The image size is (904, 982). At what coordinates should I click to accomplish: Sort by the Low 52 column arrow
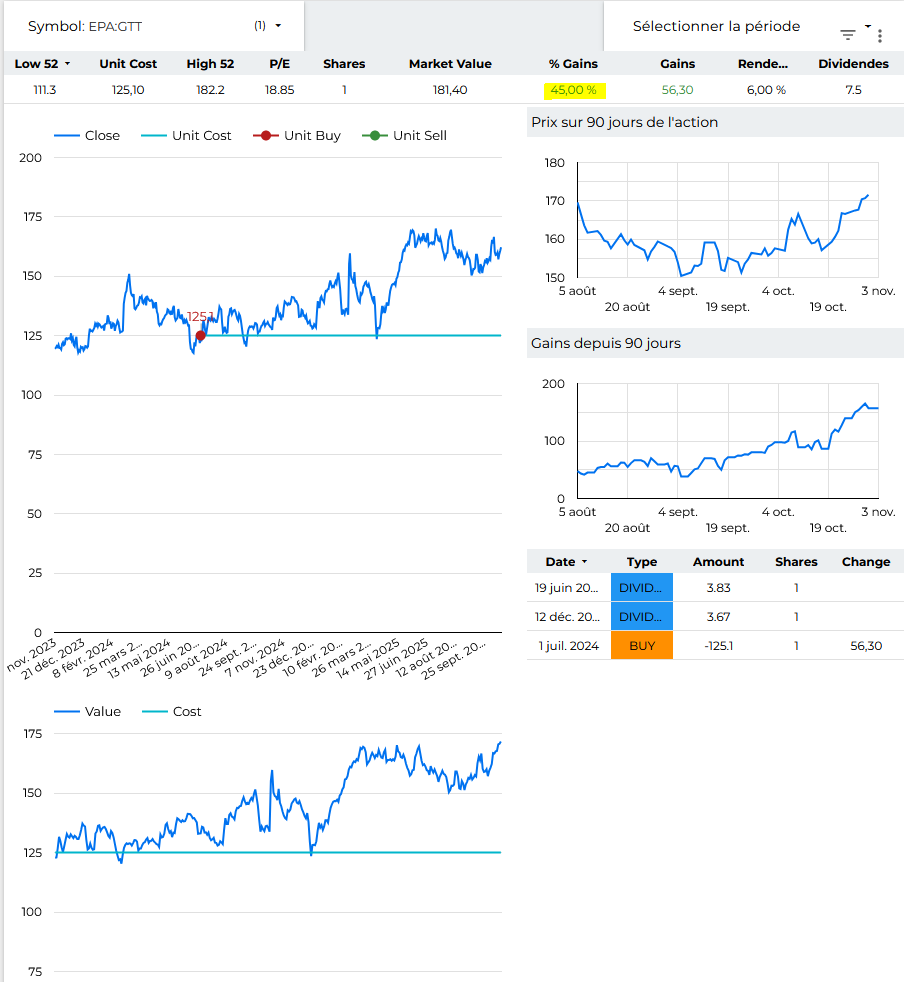click(x=68, y=64)
